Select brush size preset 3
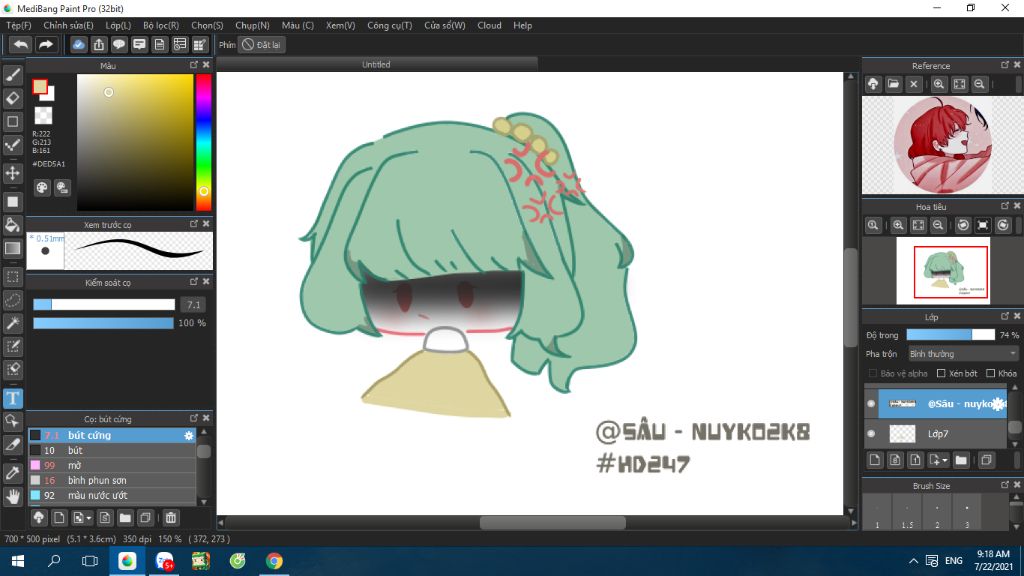 coord(967,512)
